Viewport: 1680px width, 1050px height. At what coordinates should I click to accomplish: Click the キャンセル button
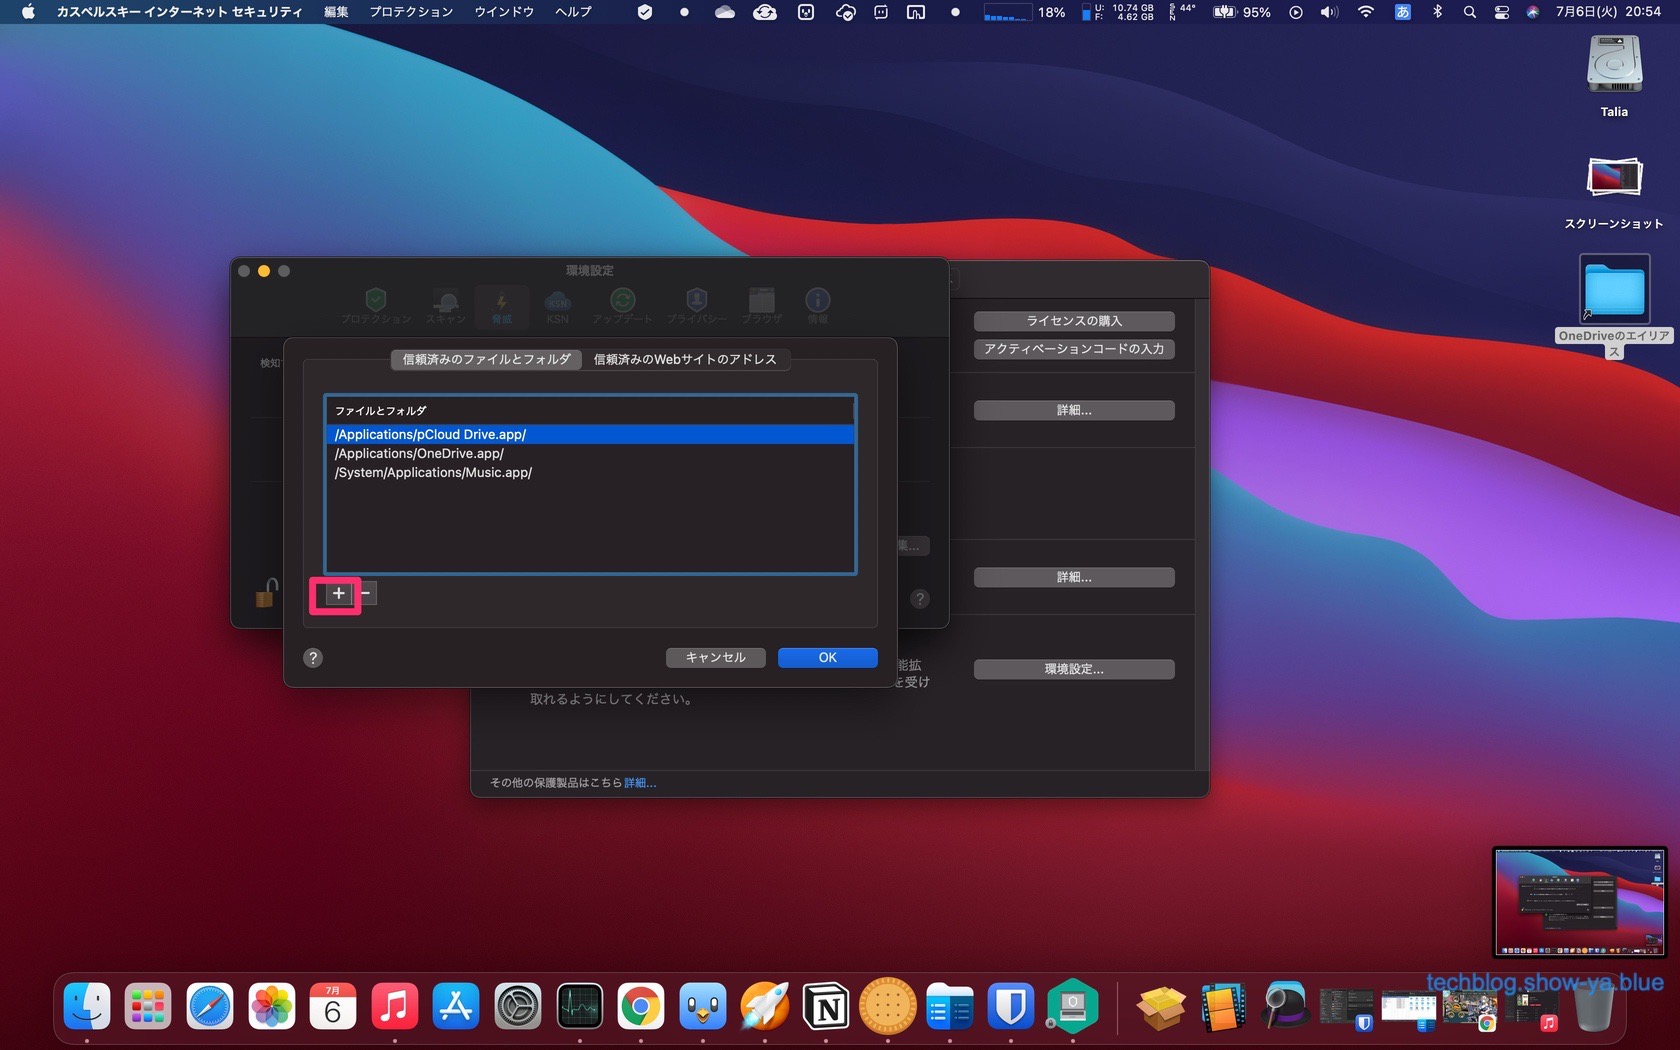[x=715, y=658]
